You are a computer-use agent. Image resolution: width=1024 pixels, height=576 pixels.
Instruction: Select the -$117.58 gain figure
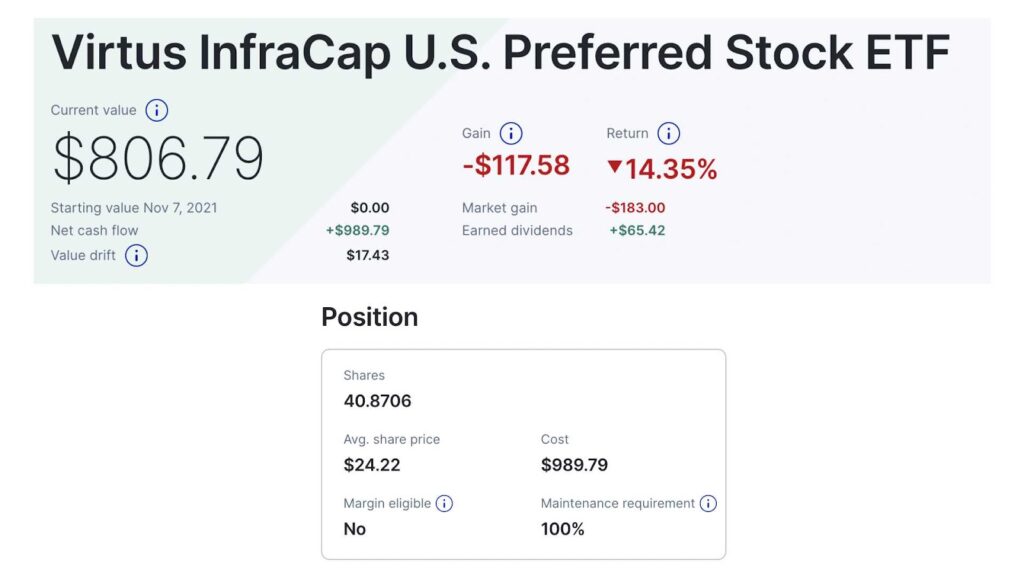(x=516, y=165)
